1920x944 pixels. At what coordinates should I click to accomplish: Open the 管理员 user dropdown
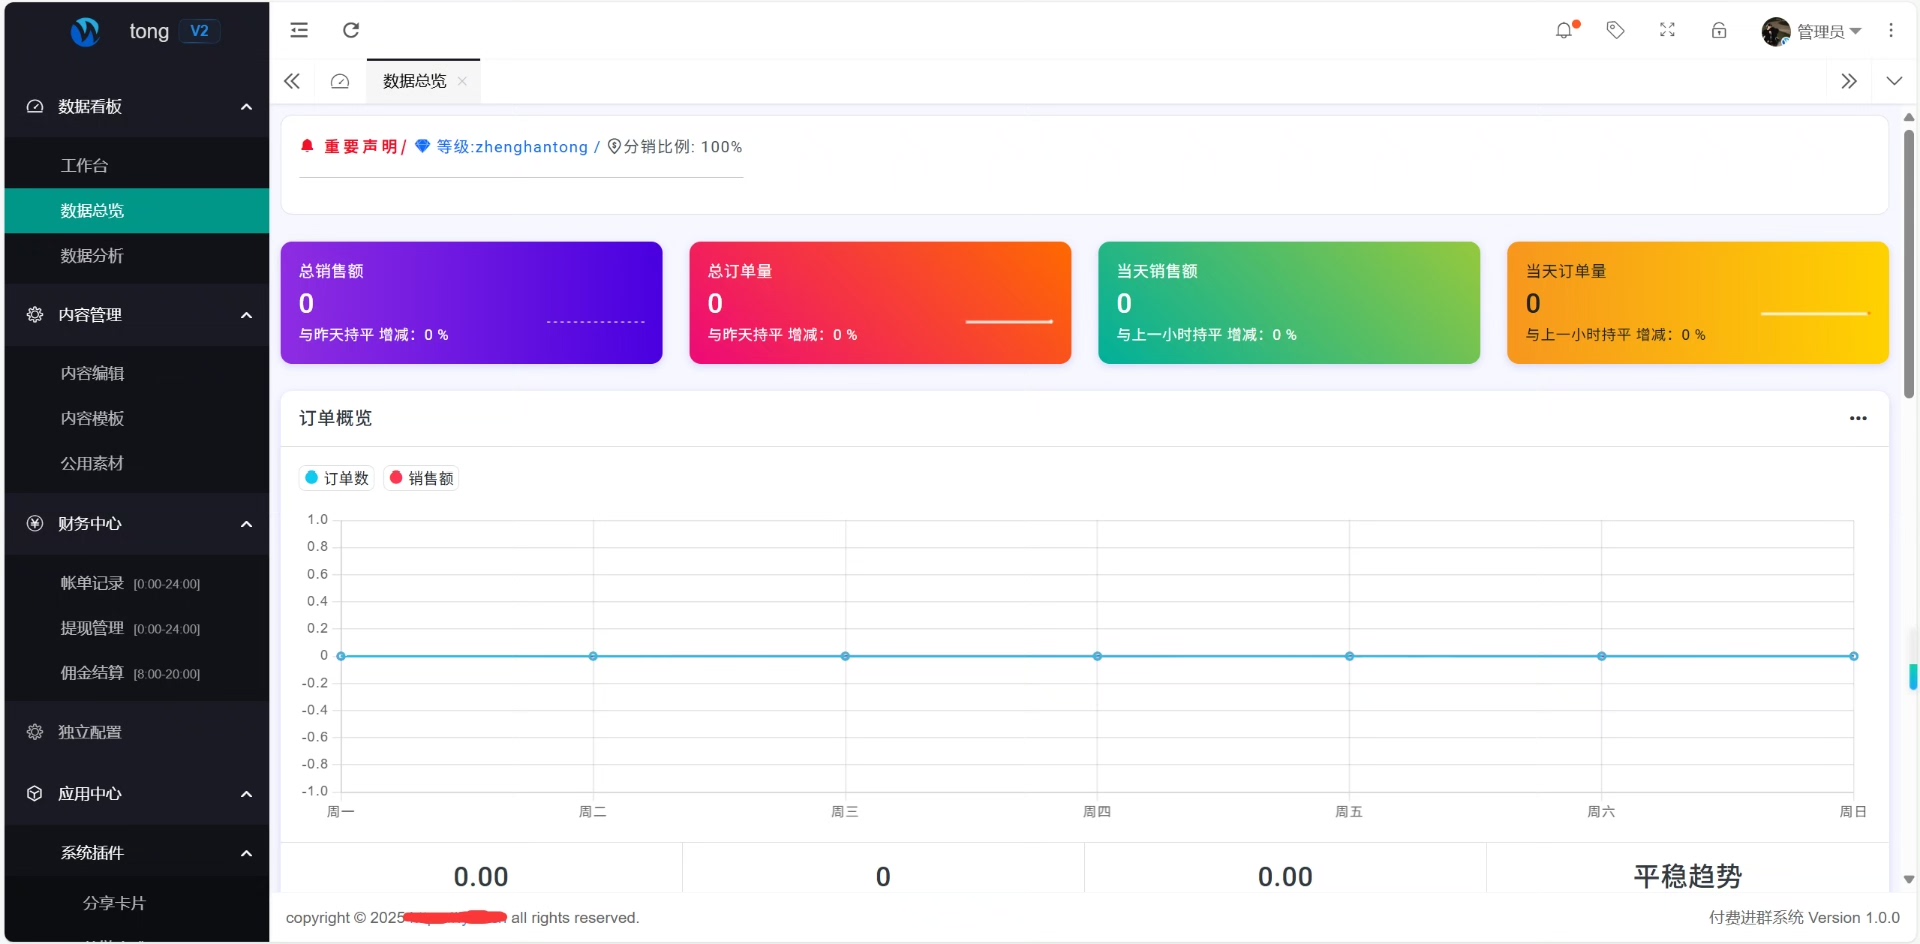pyautogui.click(x=1812, y=32)
